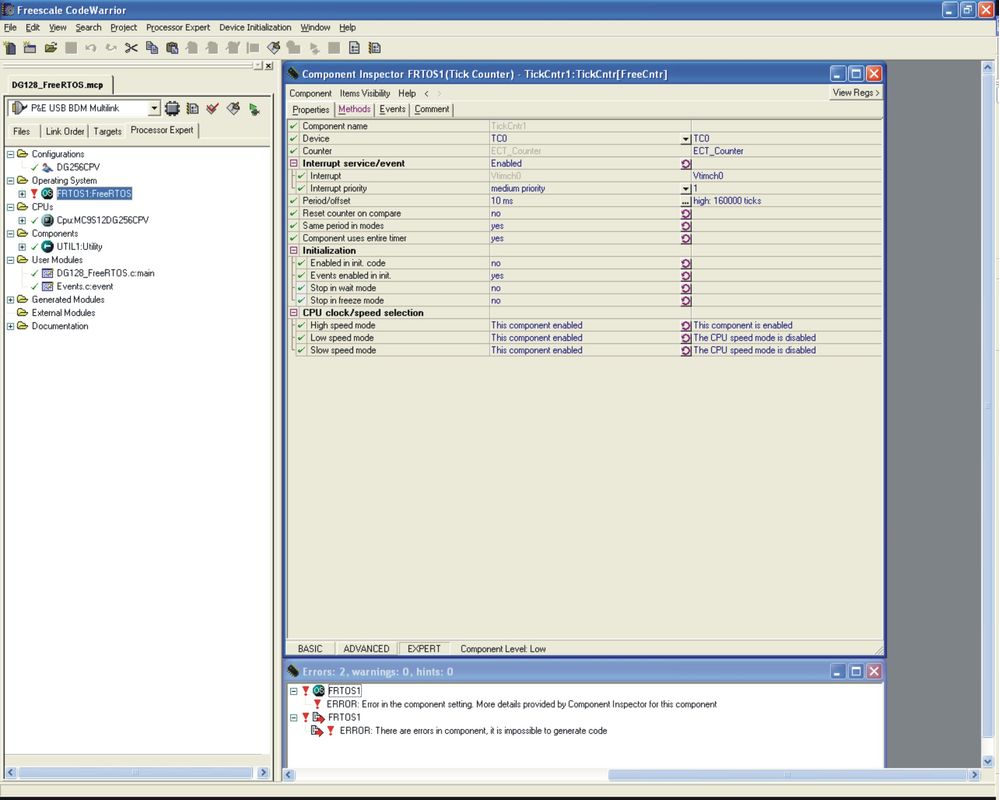Click the Cpu:MC9S12DG256CPV chip icon

pyautogui.click(x=47, y=220)
